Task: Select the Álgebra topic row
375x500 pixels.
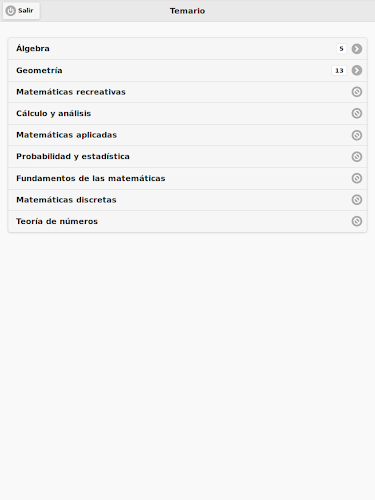Action: point(187,49)
